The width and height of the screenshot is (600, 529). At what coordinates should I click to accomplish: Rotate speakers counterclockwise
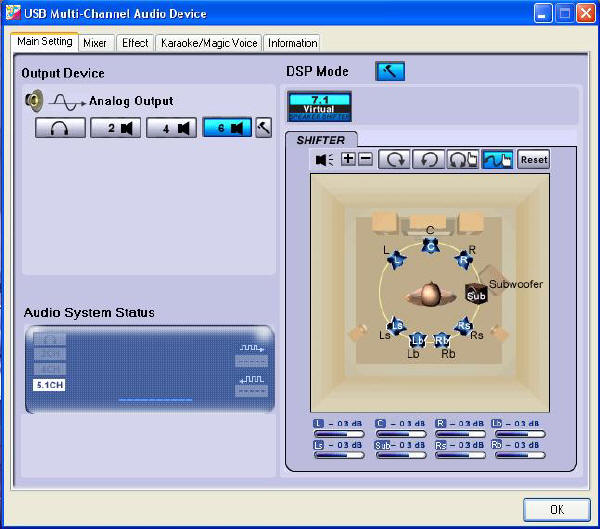429,159
